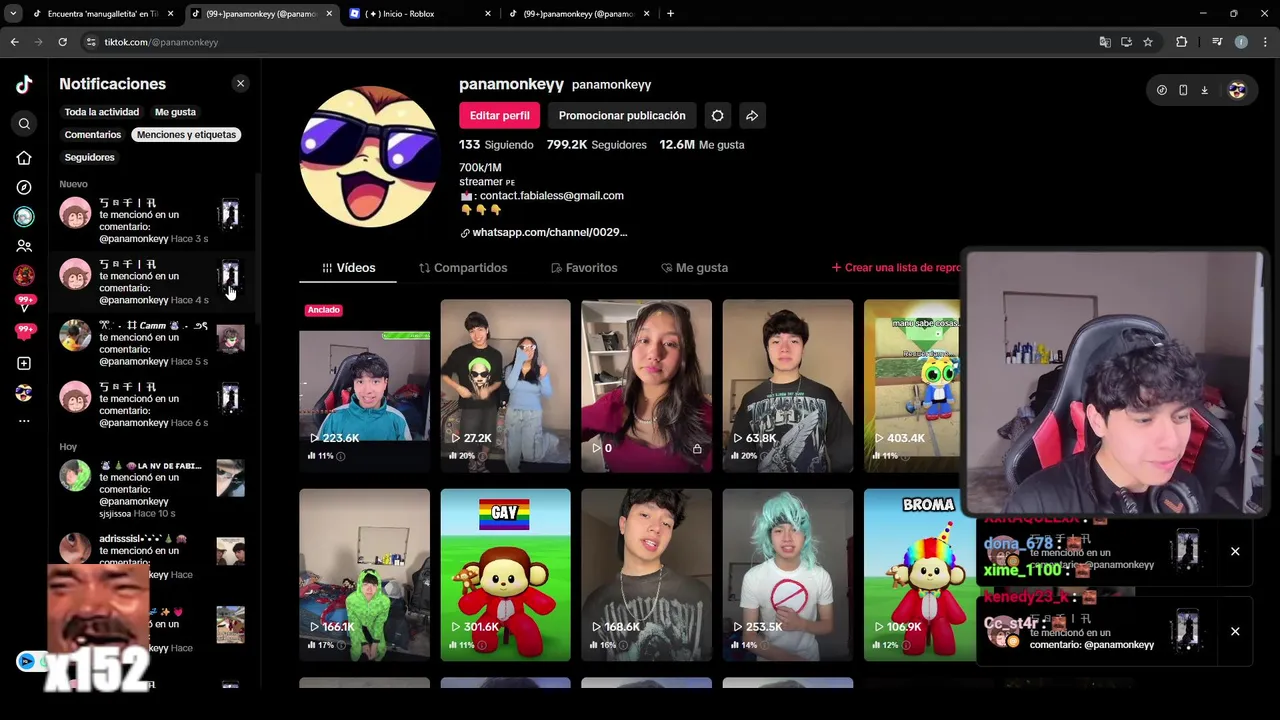Click the download app icon in top-right pill

pyautogui.click(x=1204, y=90)
